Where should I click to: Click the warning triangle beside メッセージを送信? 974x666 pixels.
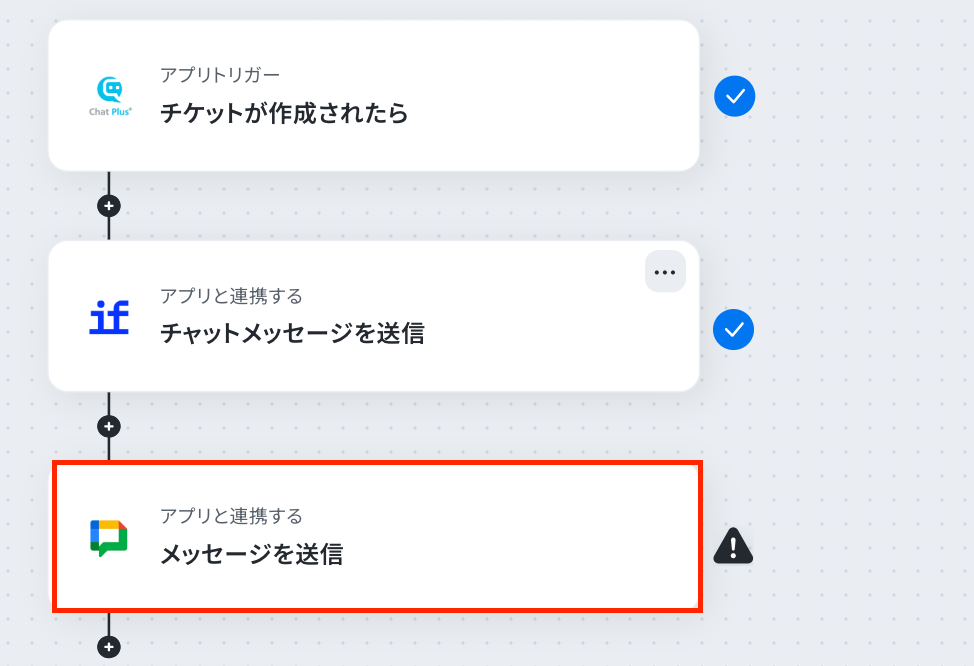[x=733, y=545]
